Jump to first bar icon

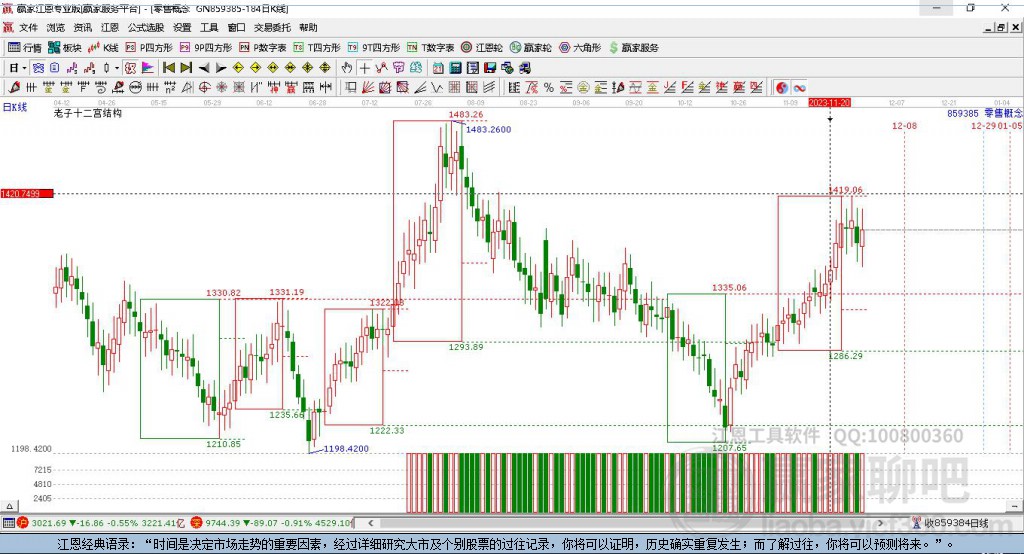168,68
